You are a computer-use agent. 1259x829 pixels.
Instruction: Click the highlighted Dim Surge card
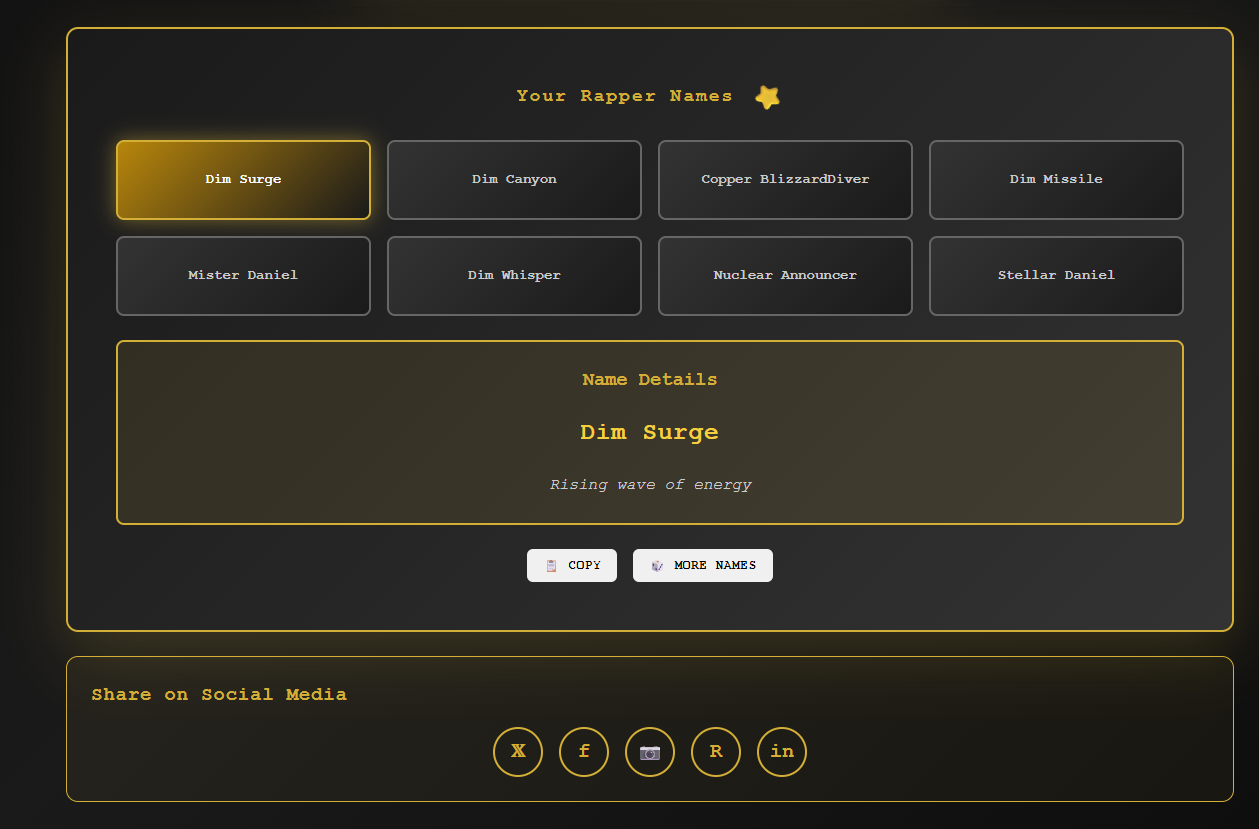[x=243, y=180]
